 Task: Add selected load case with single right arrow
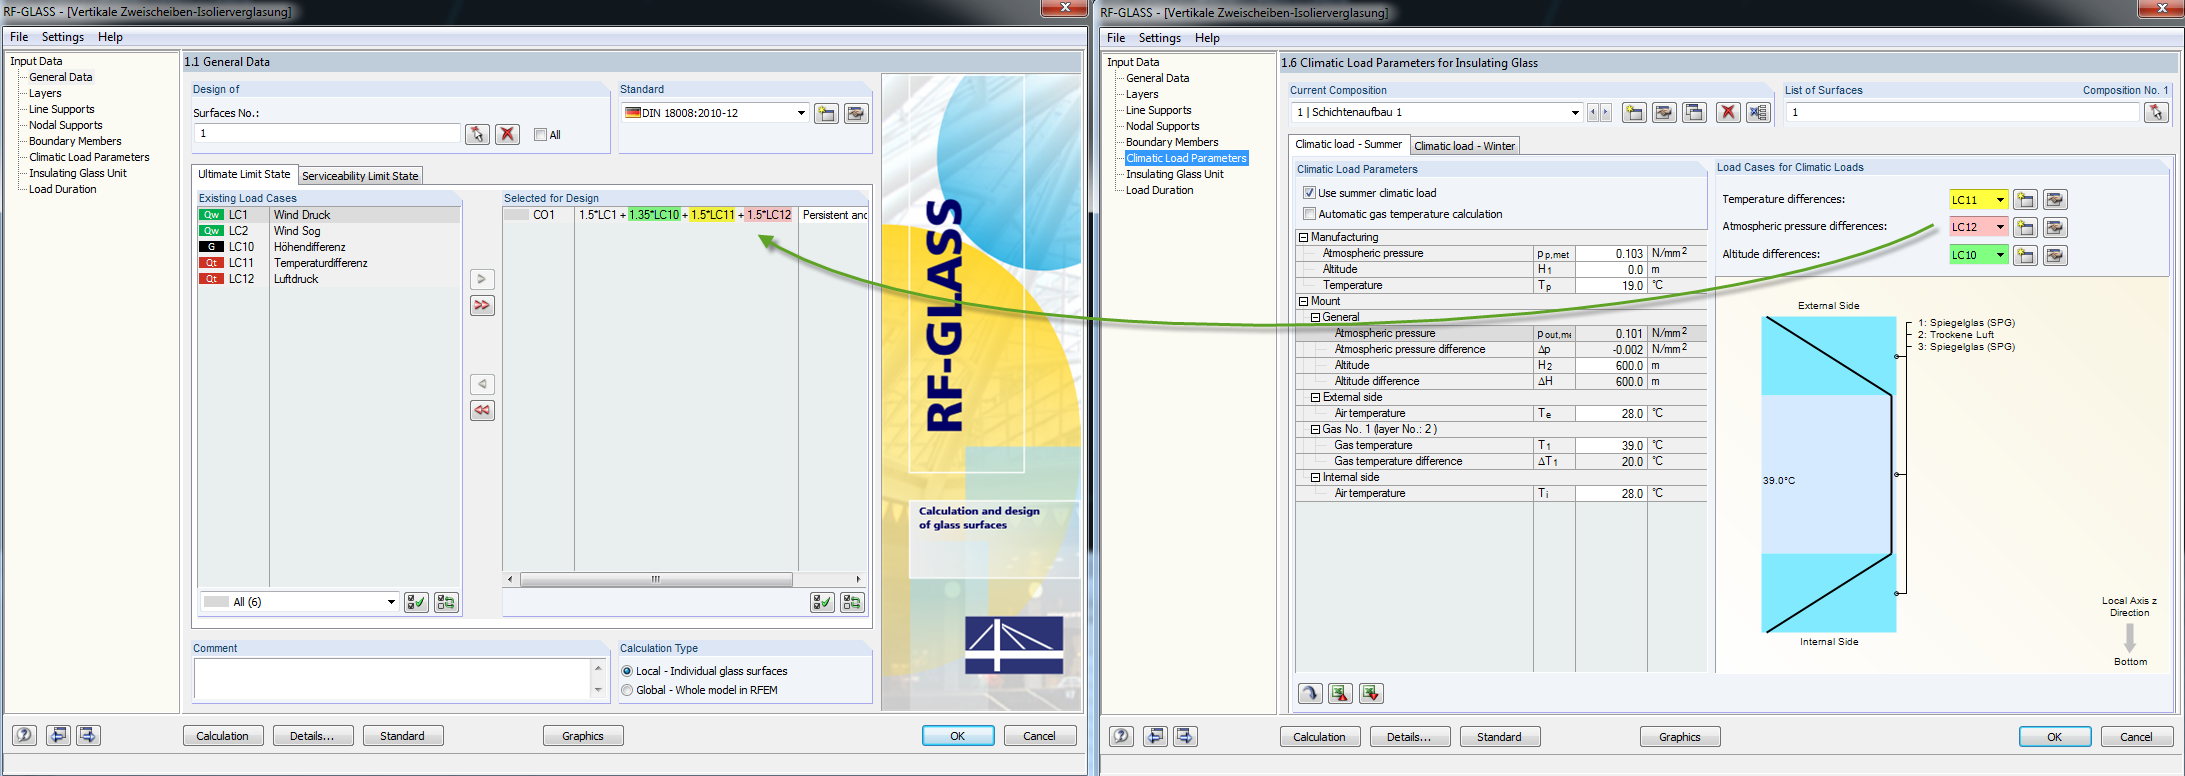[x=482, y=279]
